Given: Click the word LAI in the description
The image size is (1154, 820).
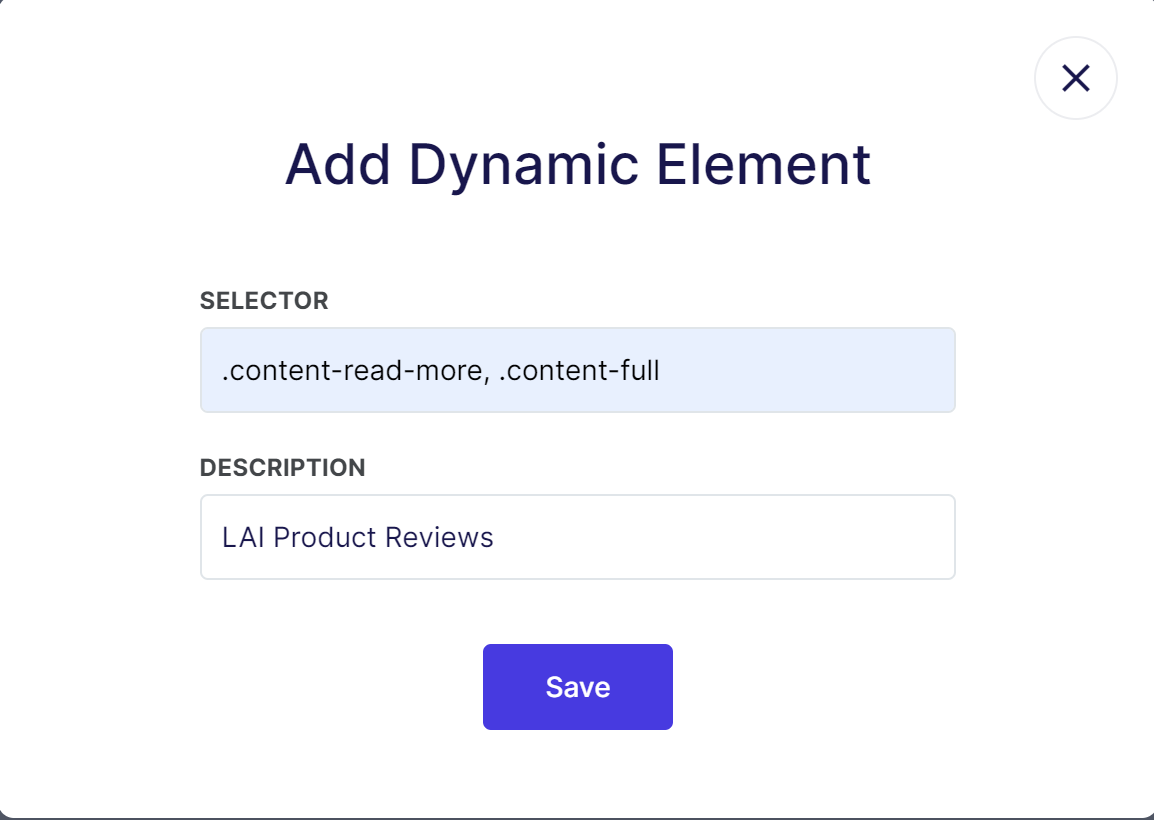Looking at the screenshot, I should (x=243, y=537).
